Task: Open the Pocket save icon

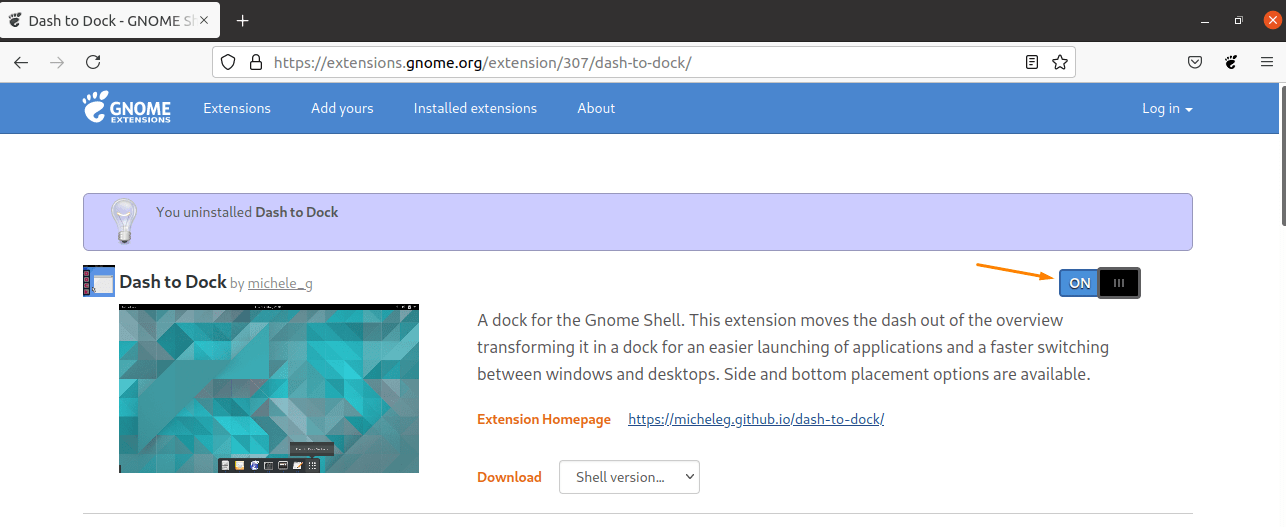Action: click(x=1195, y=62)
